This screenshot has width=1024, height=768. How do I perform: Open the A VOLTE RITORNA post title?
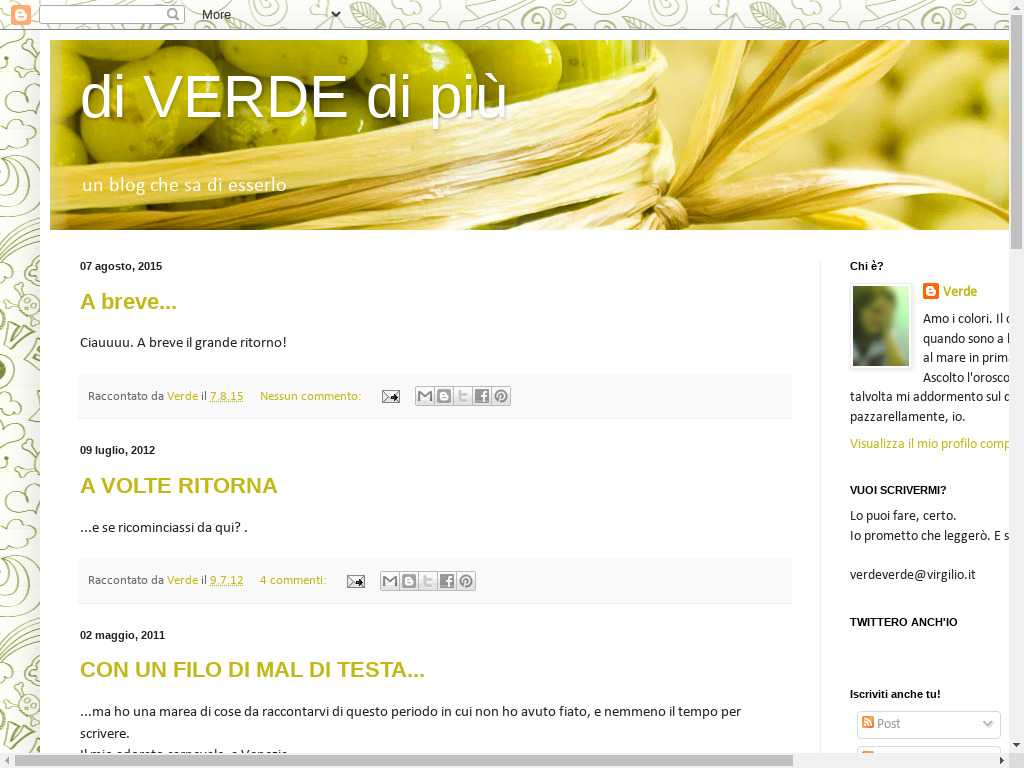(178, 486)
